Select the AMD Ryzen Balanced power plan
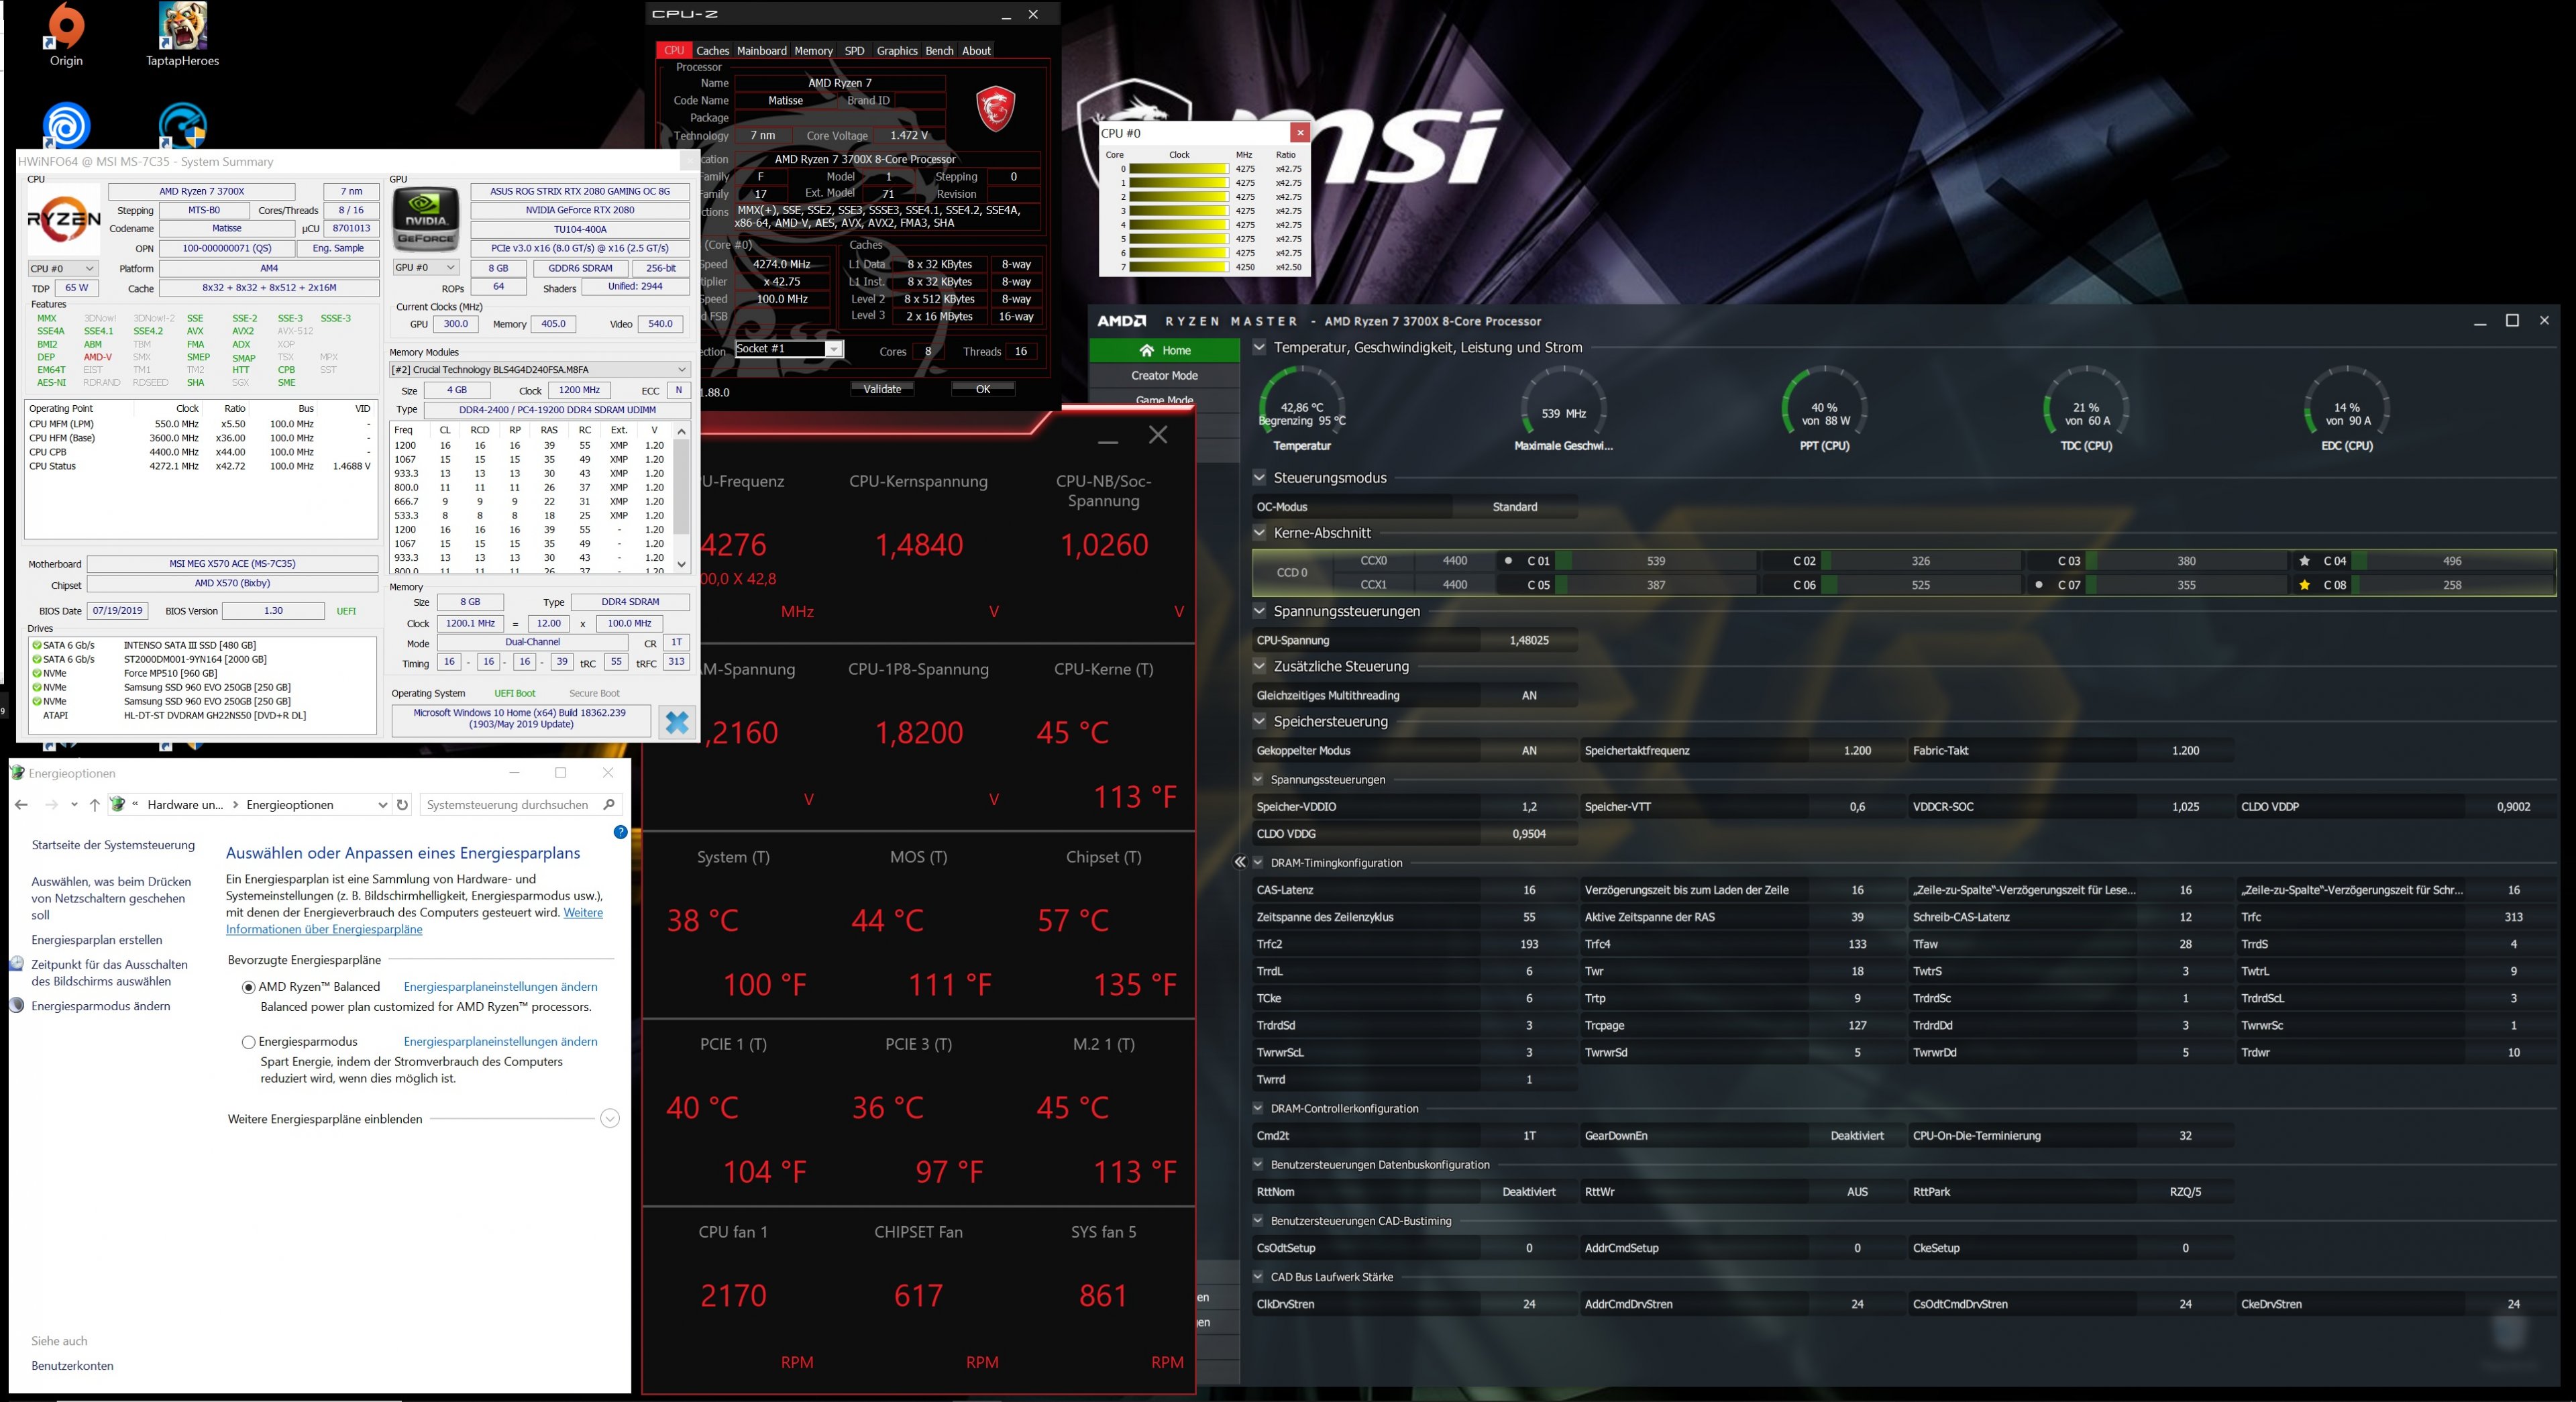Image resolution: width=2576 pixels, height=1402 pixels. click(249, 987)
